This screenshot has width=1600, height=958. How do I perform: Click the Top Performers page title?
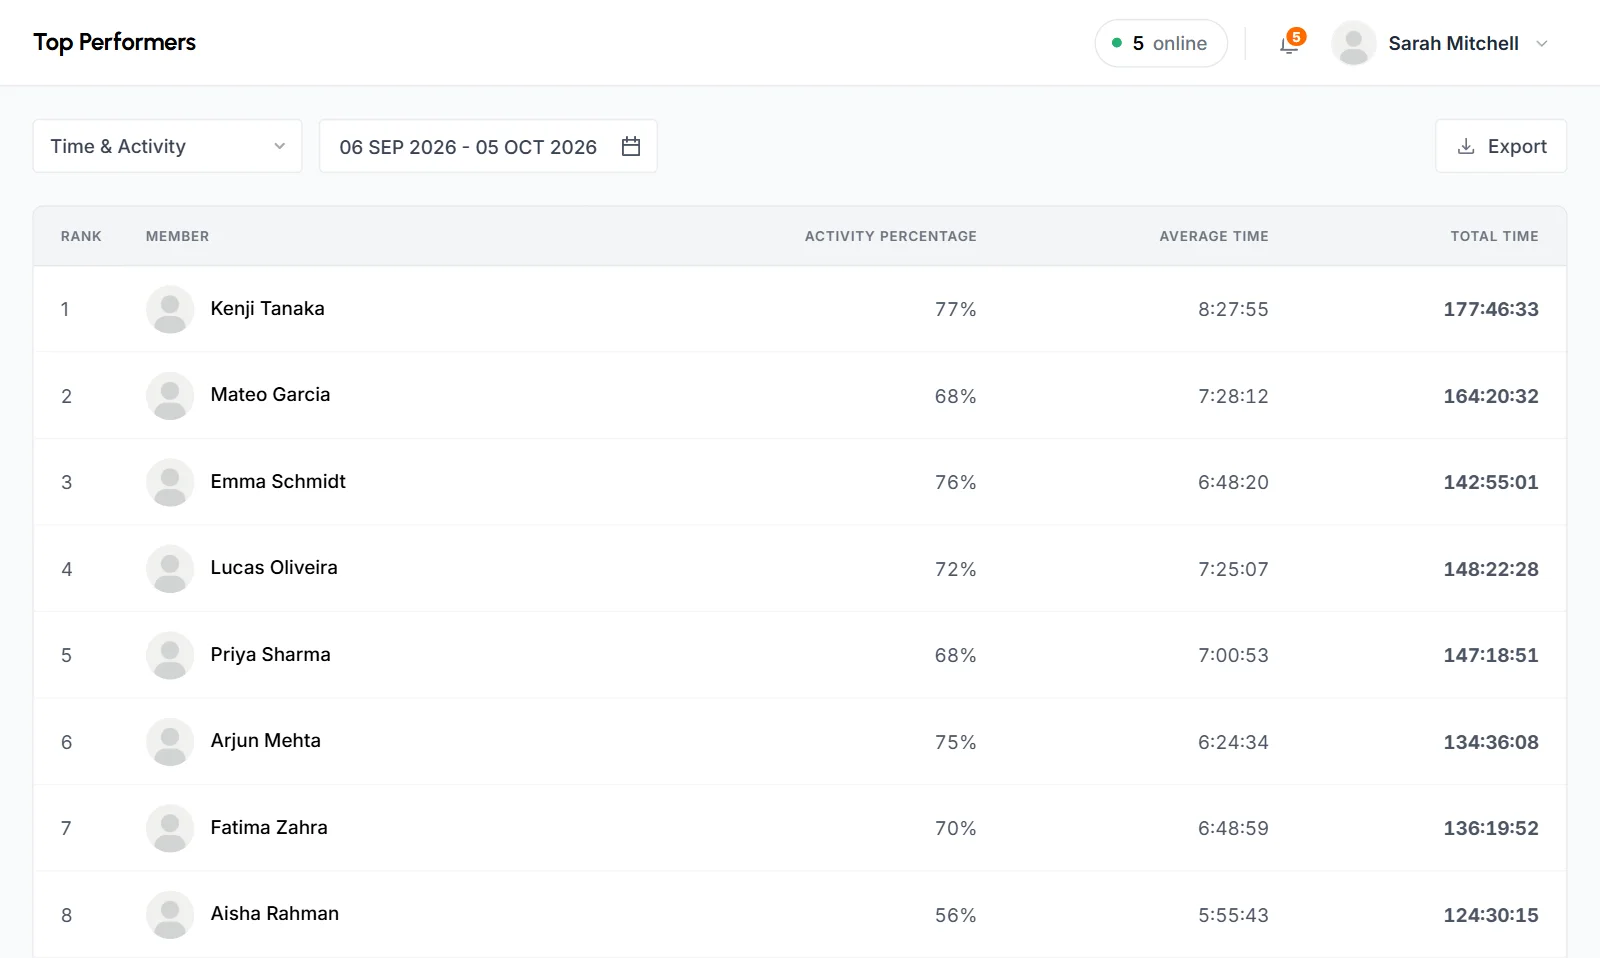pos(114,43)
